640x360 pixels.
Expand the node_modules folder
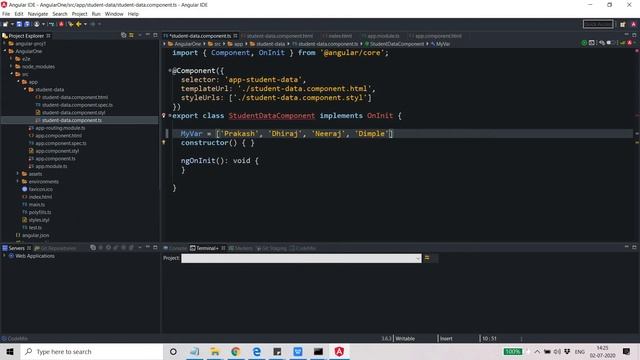(11, 67)
